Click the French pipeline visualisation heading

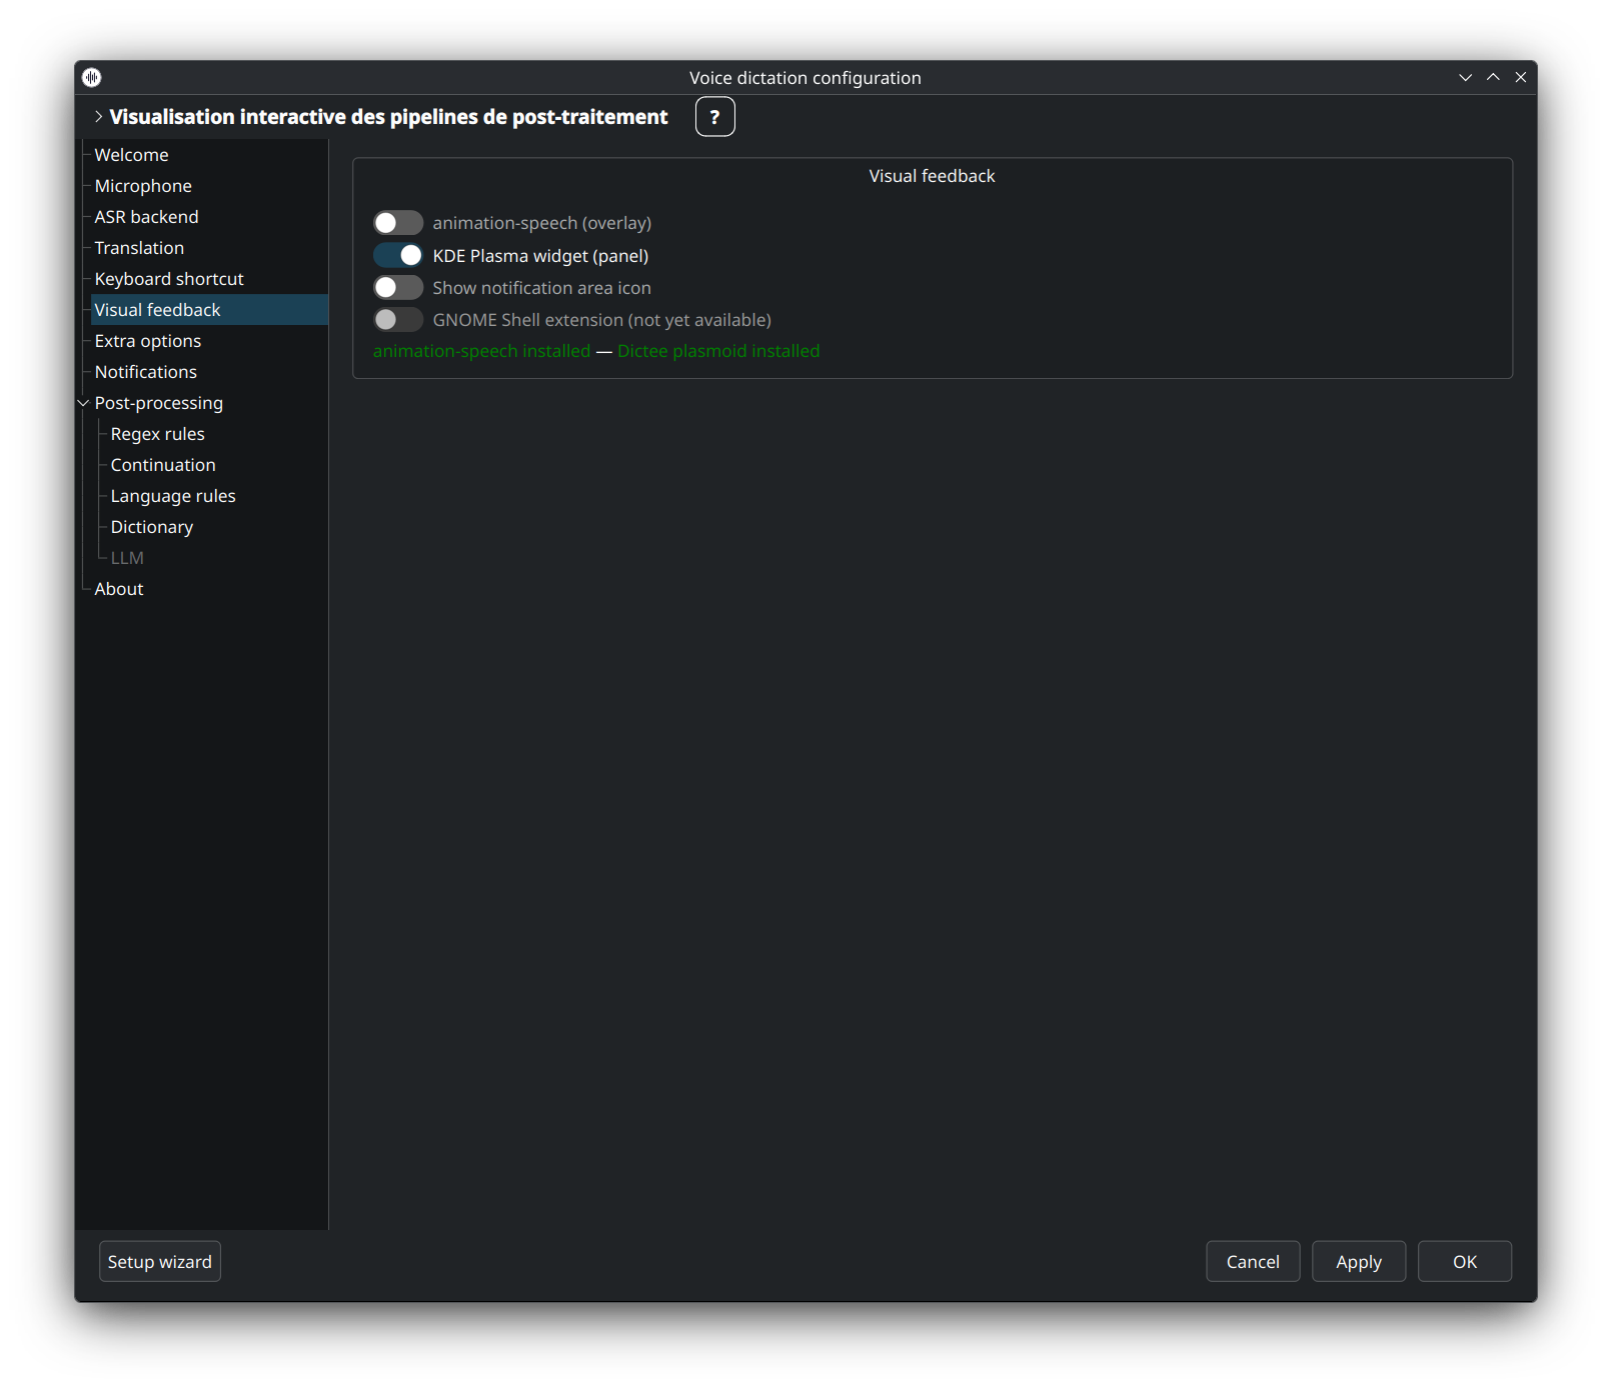click(x=389, y=117)
